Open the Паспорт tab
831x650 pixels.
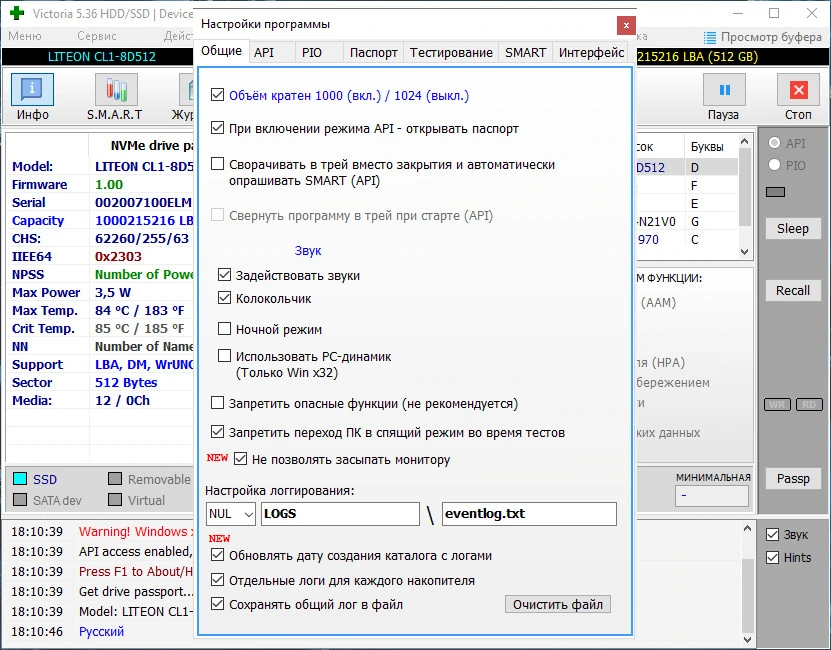tap(374, 52)
